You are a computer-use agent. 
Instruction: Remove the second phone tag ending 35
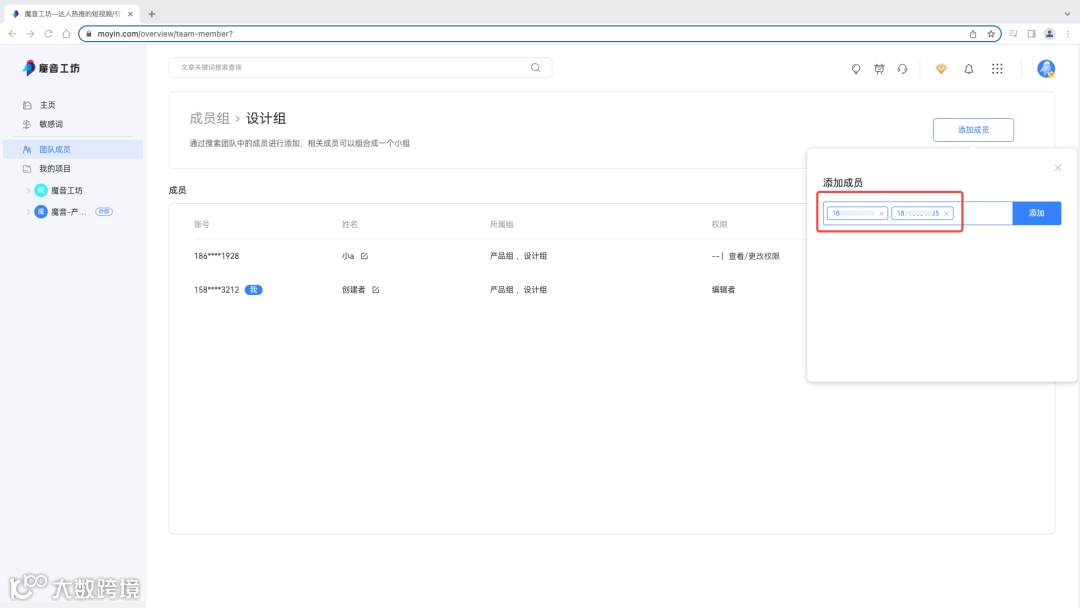[x=946, y=213]
